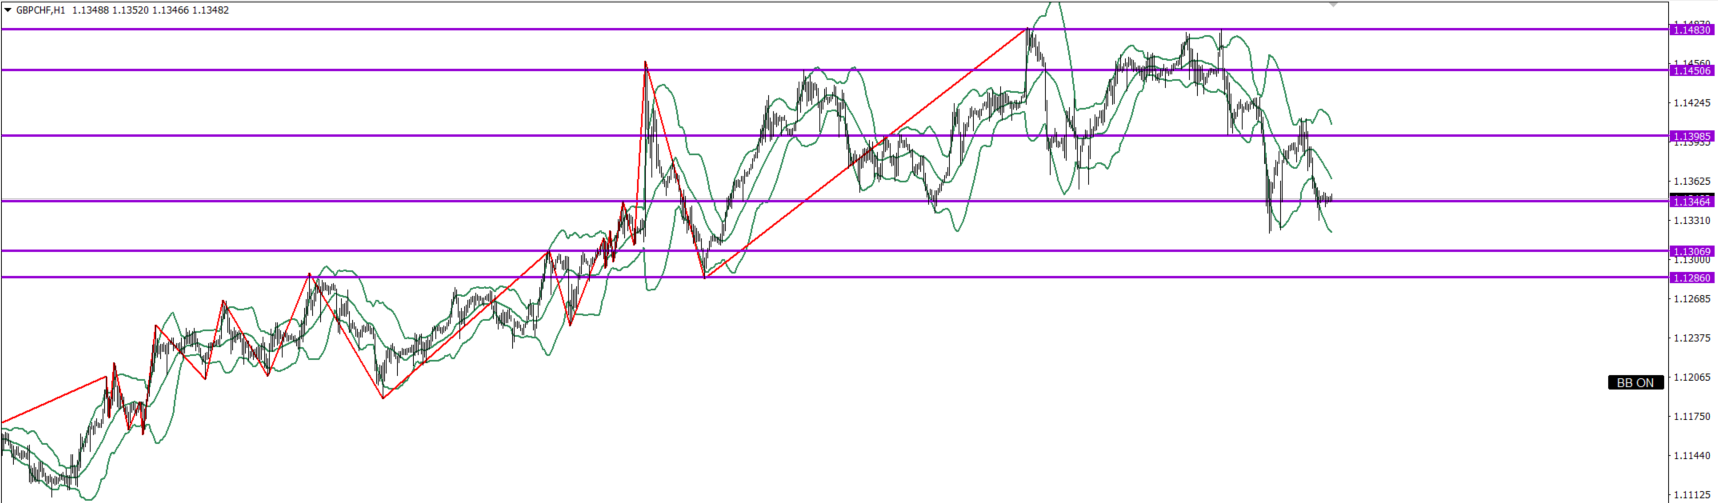The image size is (1718, 503).
Task: Click the 1.13310 price axis value
Action: [x=1692, y=220]
